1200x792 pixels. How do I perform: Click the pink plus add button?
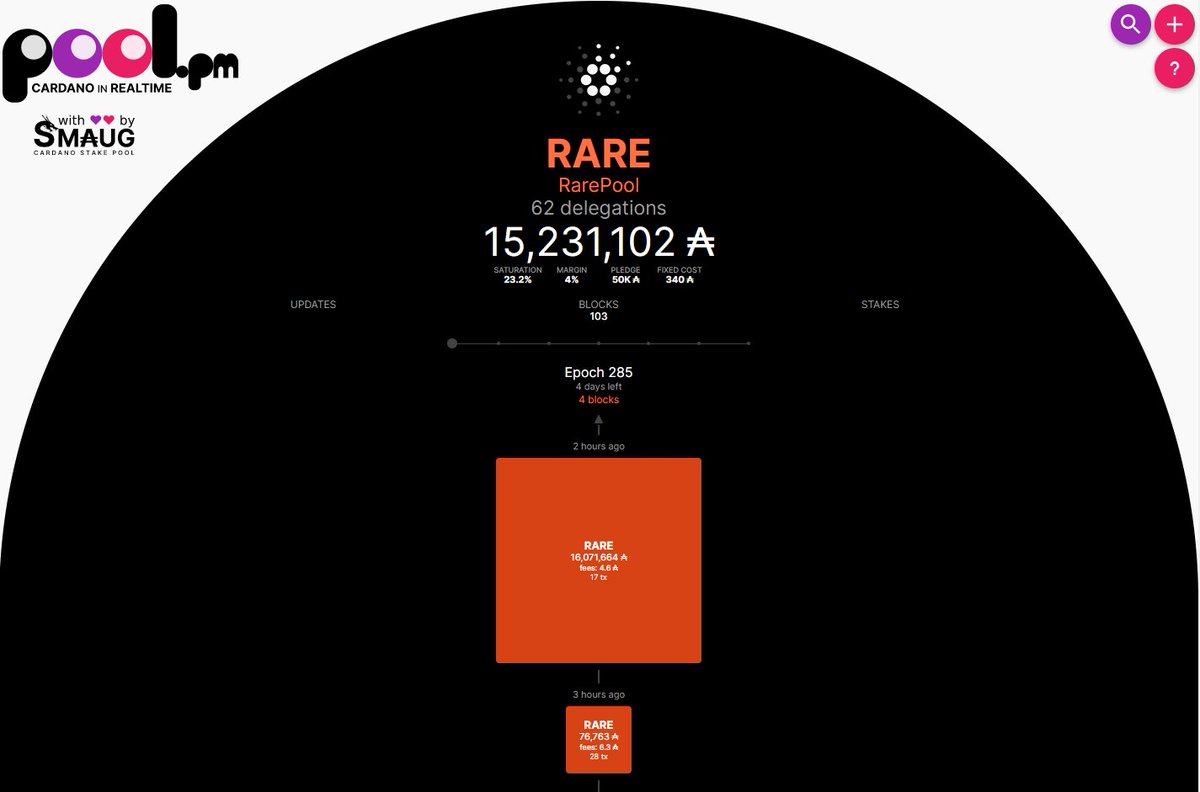point(1174,24)
